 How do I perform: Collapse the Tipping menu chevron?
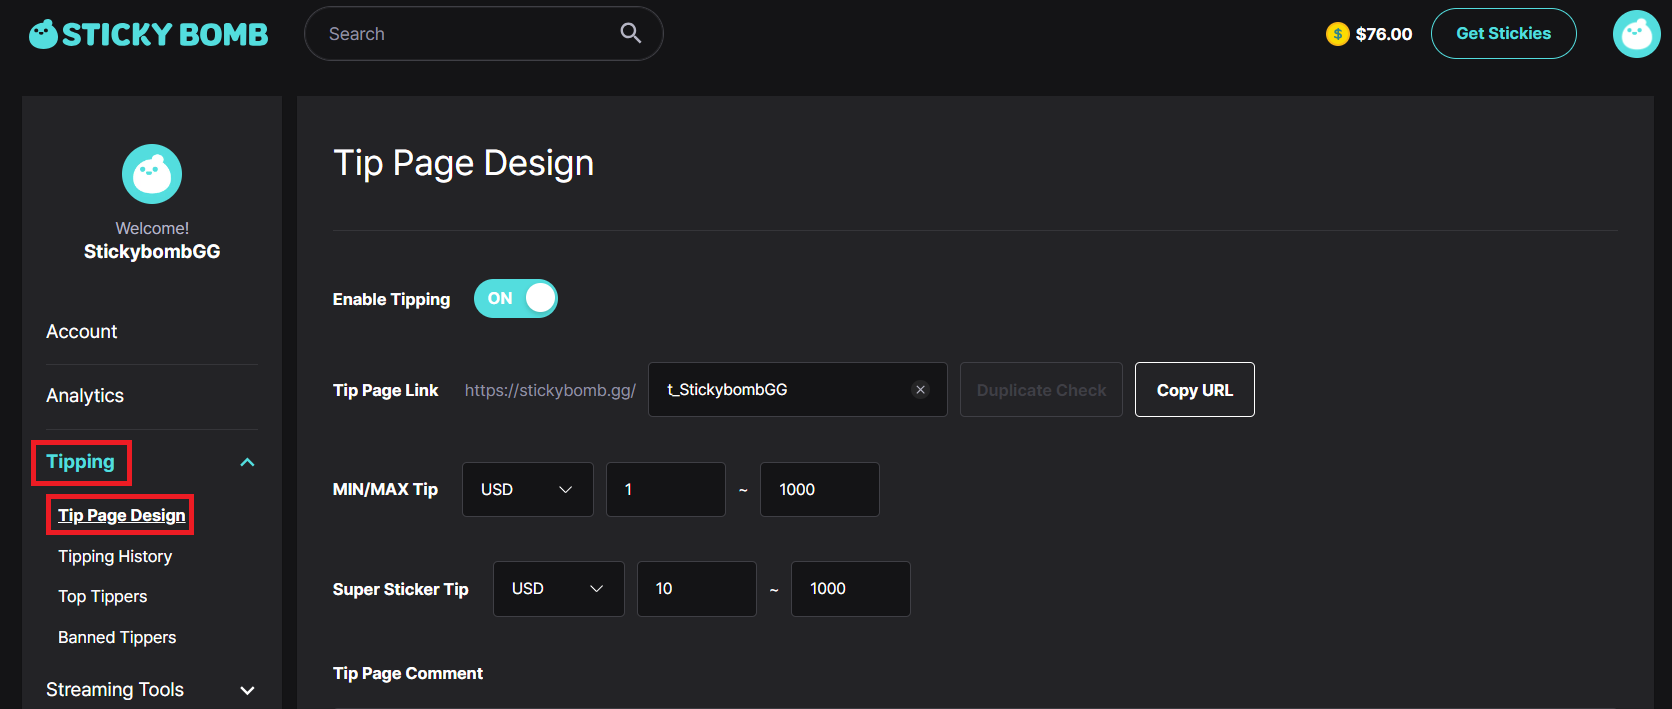pyautogui.click(x=247, y=462)
